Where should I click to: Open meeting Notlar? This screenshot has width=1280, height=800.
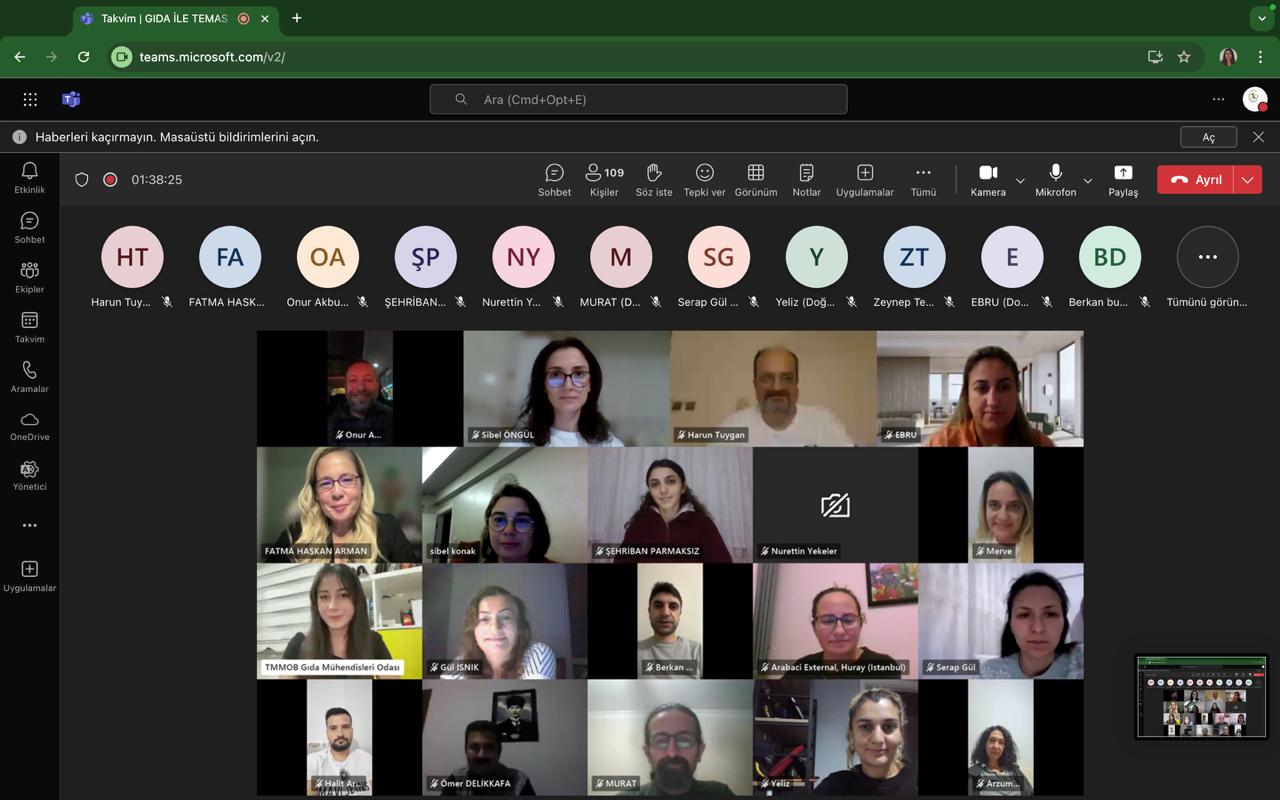(806, 179)
